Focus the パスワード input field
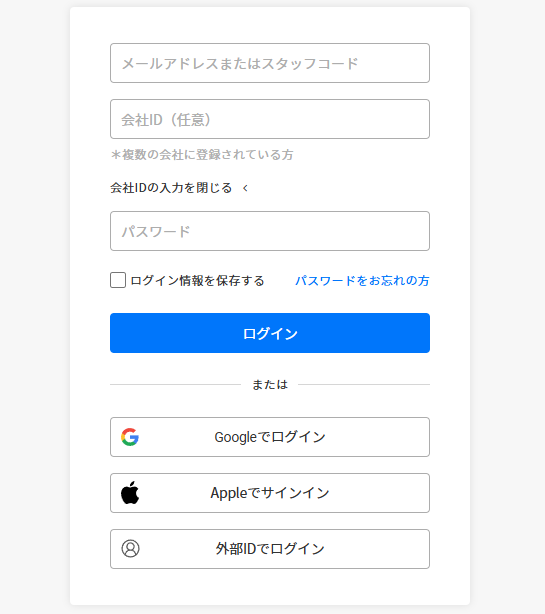Screen dimensions: 545x614 (270, 231)
